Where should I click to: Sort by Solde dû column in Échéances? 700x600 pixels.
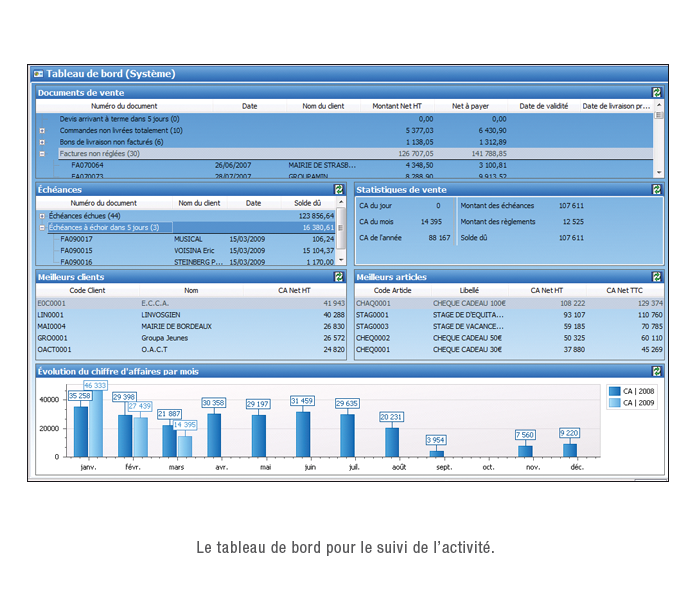308,203
